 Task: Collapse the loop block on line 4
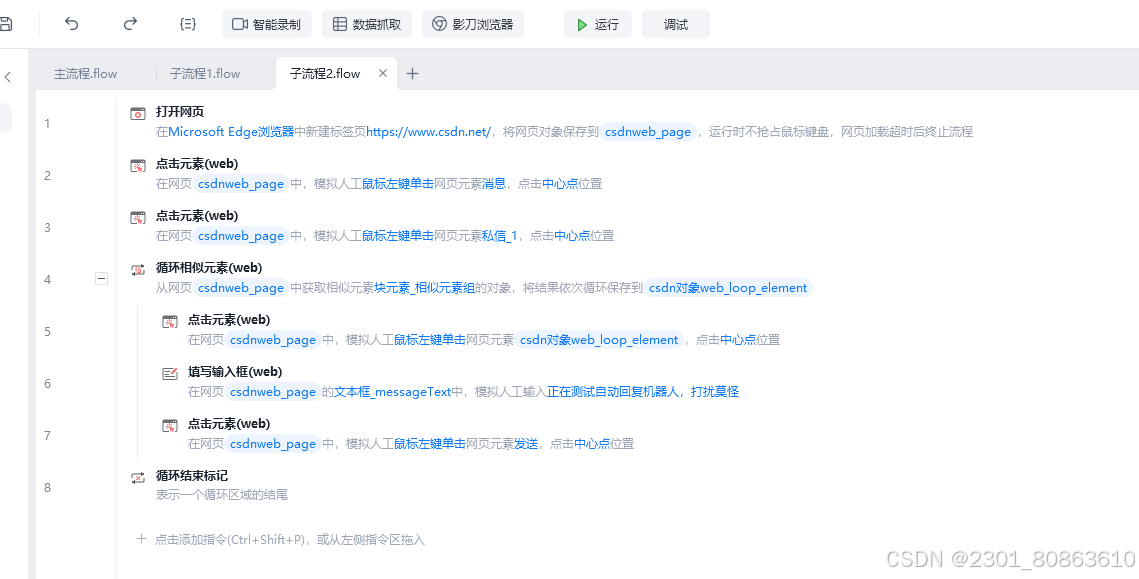coord(102,278)
